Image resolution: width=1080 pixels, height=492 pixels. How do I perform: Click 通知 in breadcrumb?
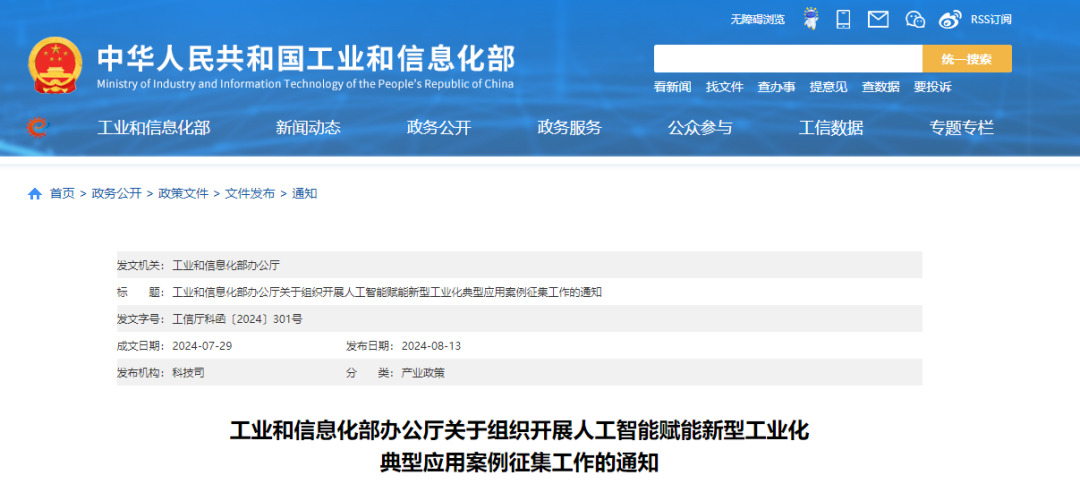point(304,194)
